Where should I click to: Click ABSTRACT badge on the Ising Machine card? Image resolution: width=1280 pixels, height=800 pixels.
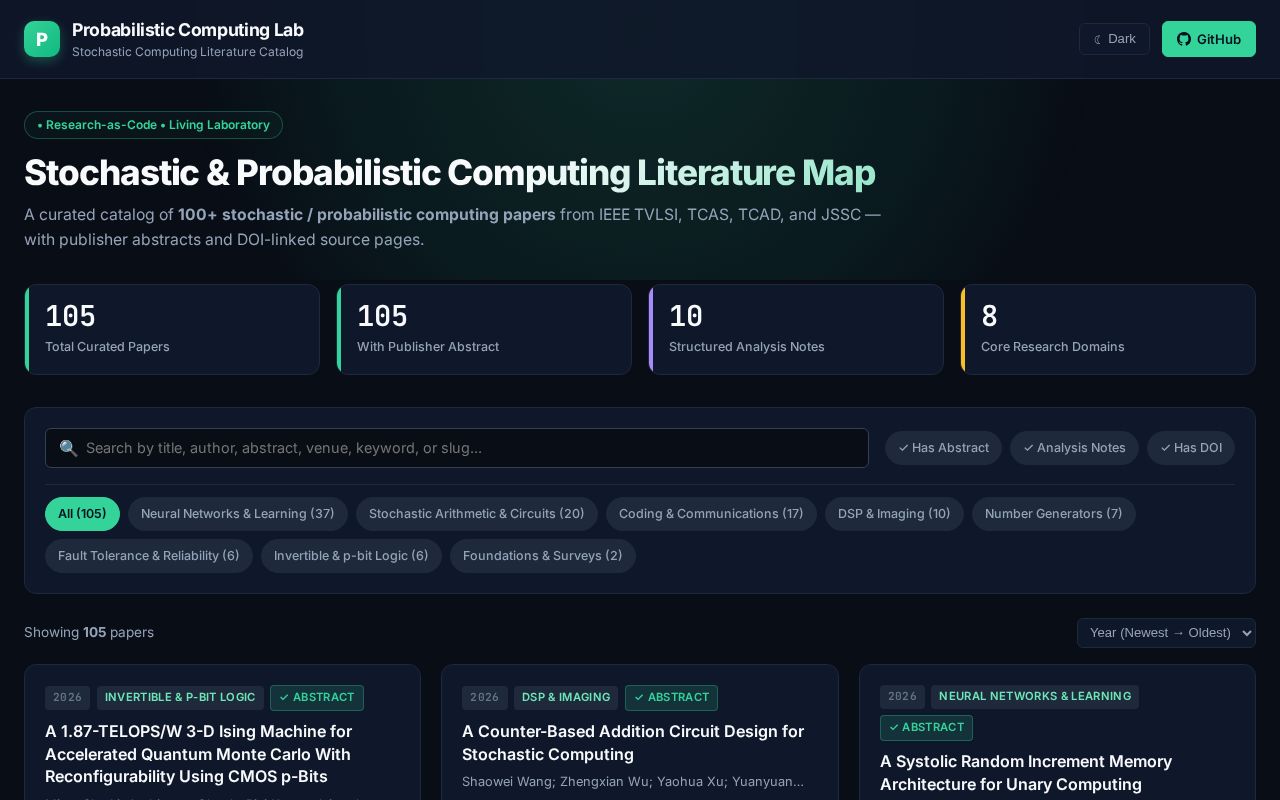coord(317,697)
